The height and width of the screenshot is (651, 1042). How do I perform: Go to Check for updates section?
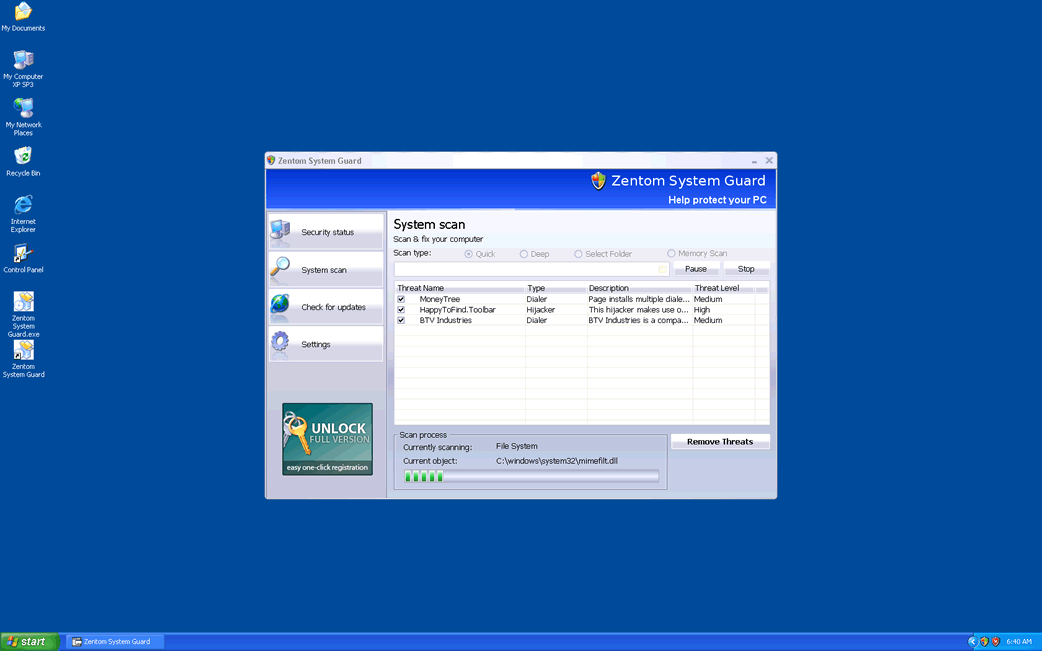pos(326,307)
